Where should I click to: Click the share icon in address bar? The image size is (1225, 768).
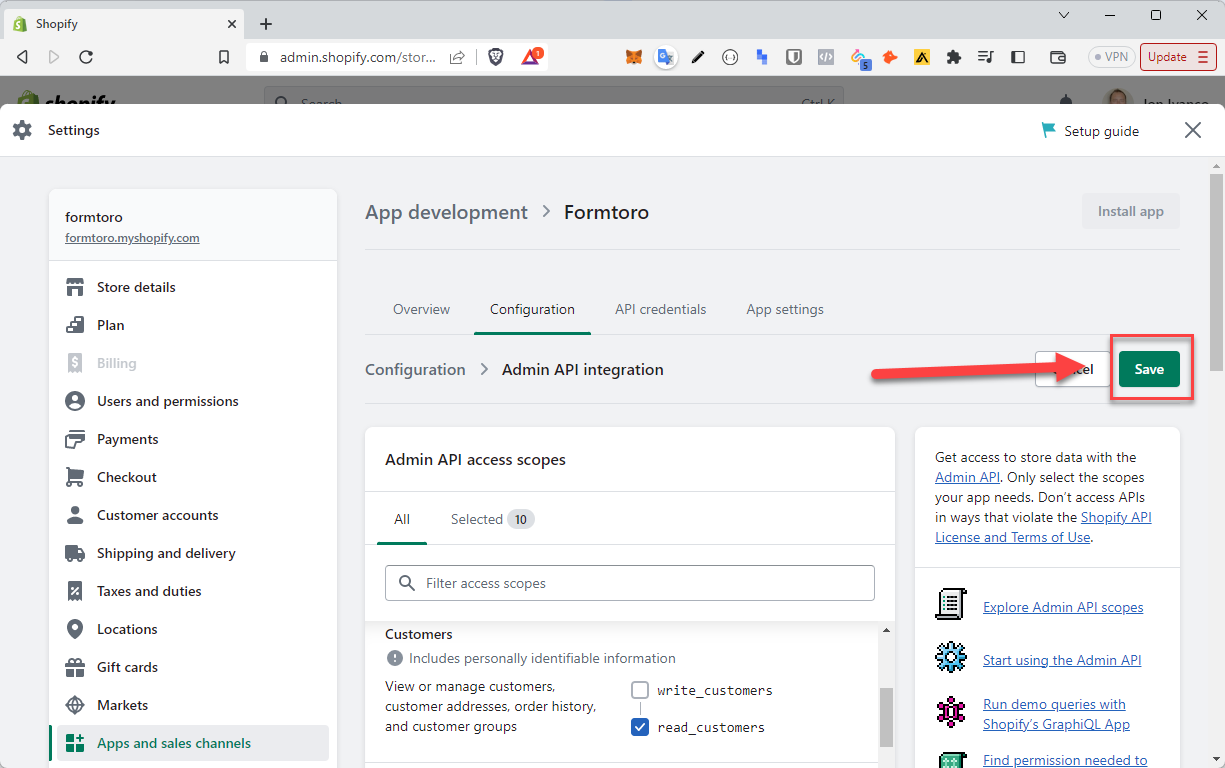[457, 57]
